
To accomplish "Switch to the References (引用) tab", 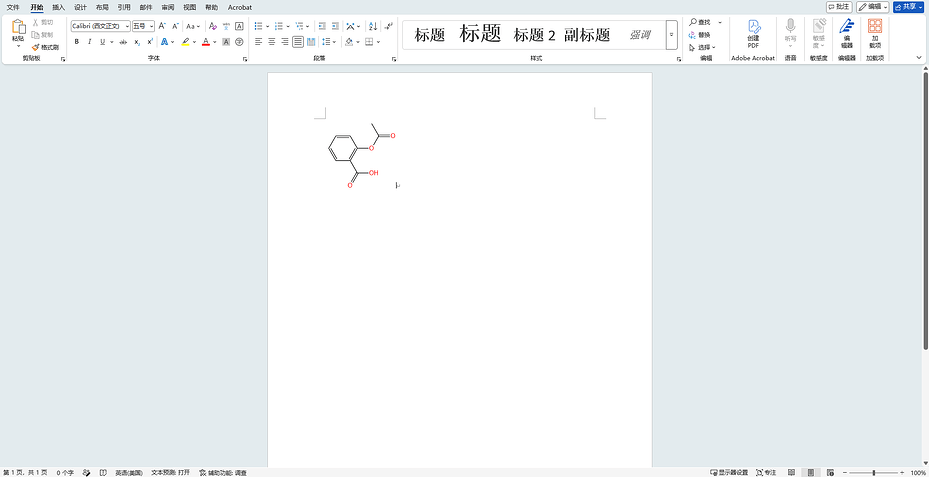I will pyautogui.click(x=124, y=7).
